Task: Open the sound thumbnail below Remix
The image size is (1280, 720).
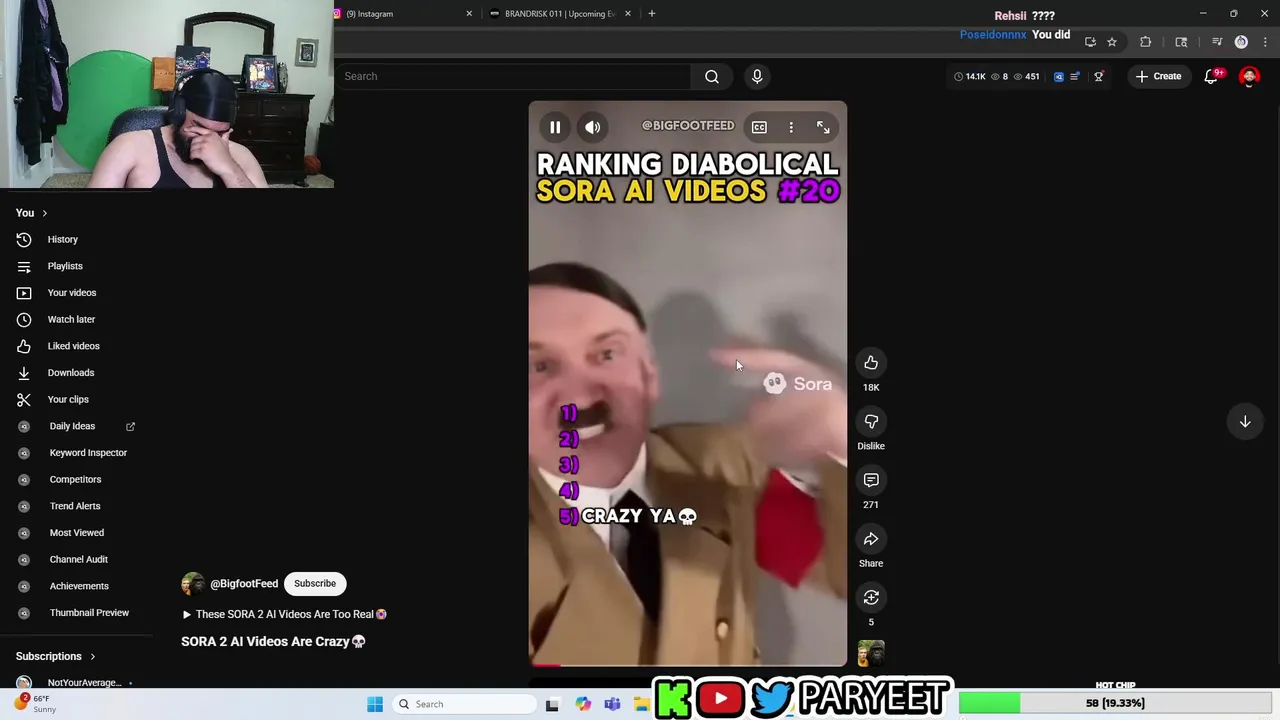Action: [871, 654]
